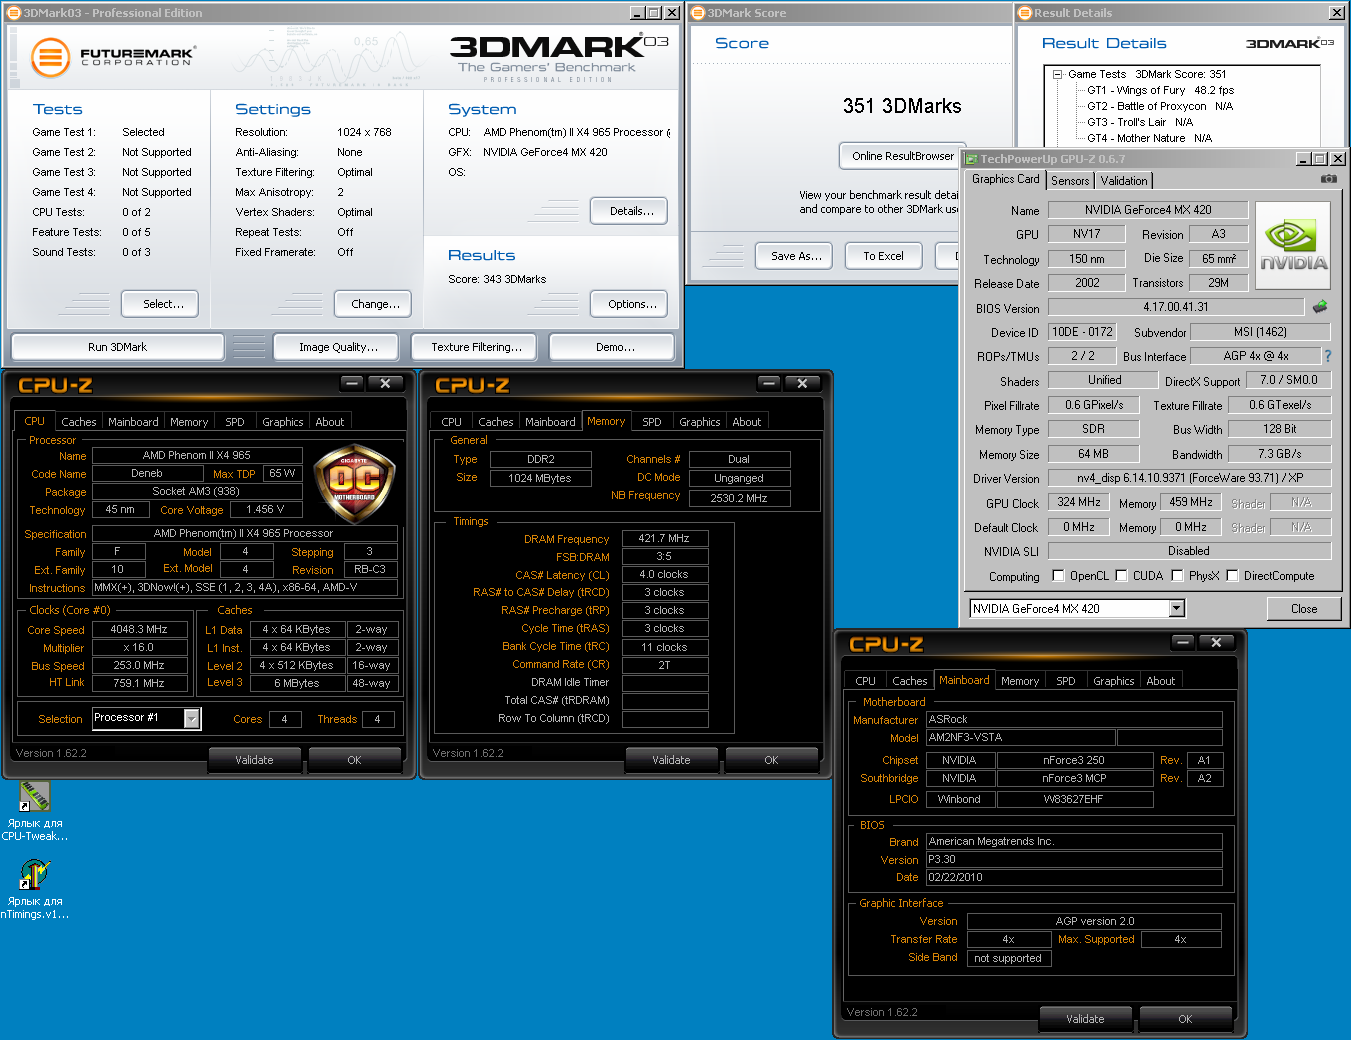Open the Processor #1 selection dropdown
Viewport: 1351px width, 1040px height.
pos(192,718)
